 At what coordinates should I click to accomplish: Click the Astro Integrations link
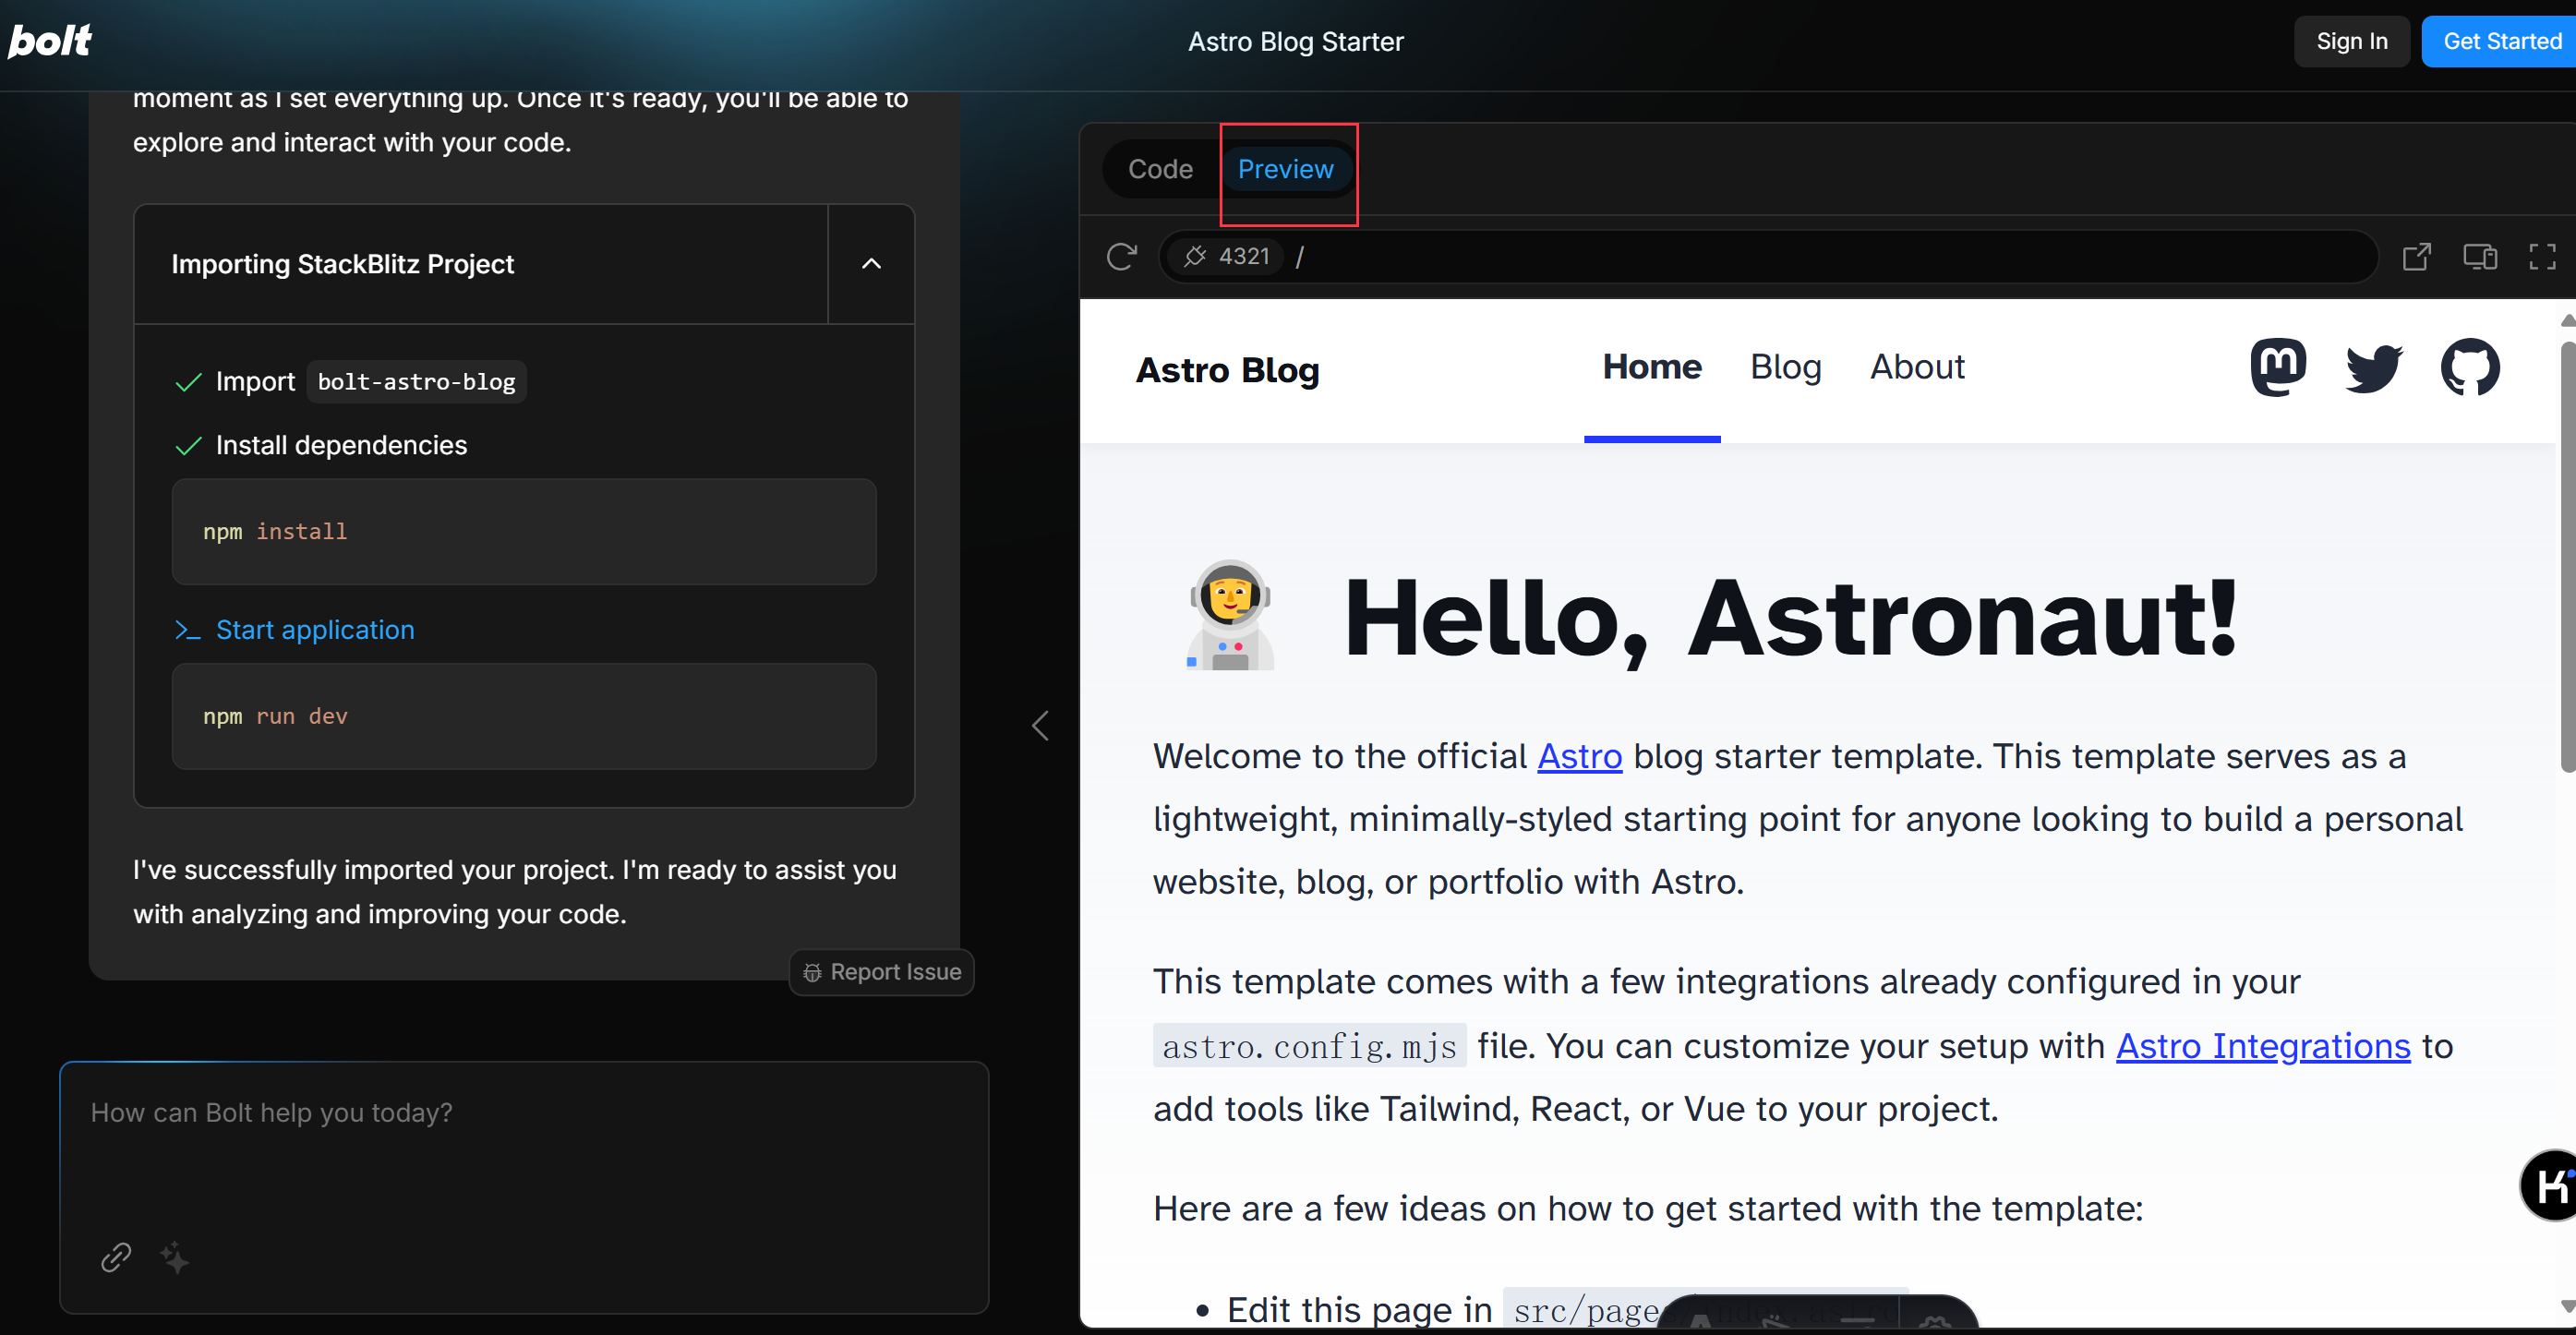click(2262, 1046)
